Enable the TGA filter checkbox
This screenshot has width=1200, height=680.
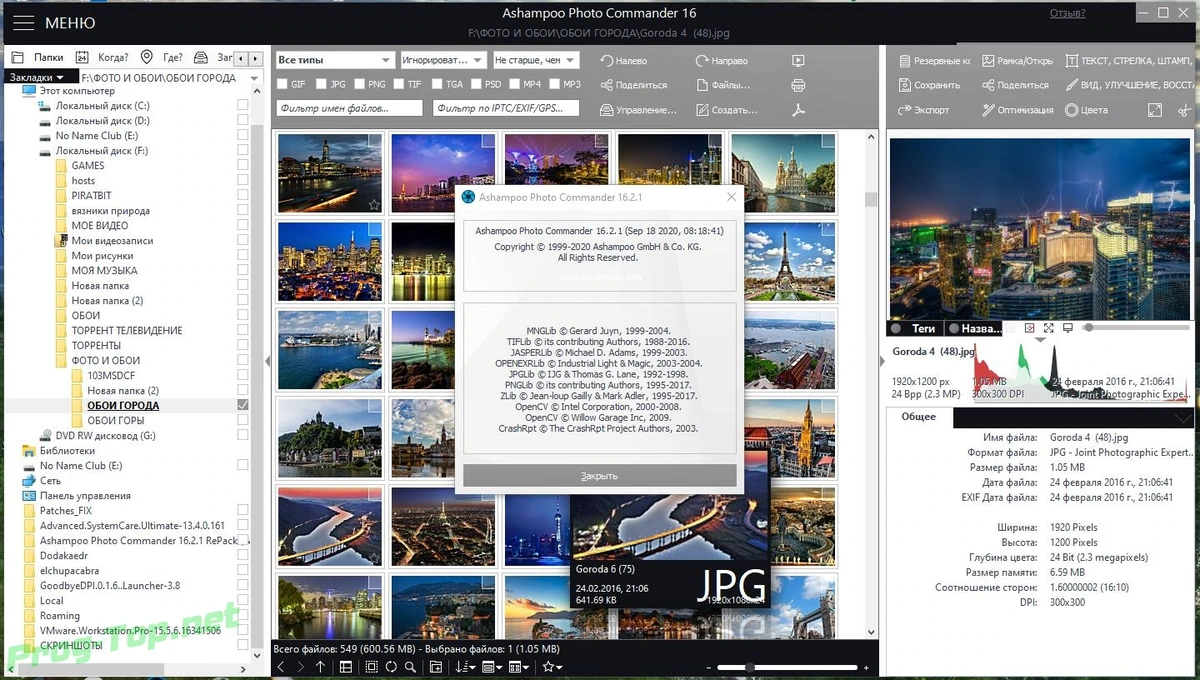pos(438,85)
